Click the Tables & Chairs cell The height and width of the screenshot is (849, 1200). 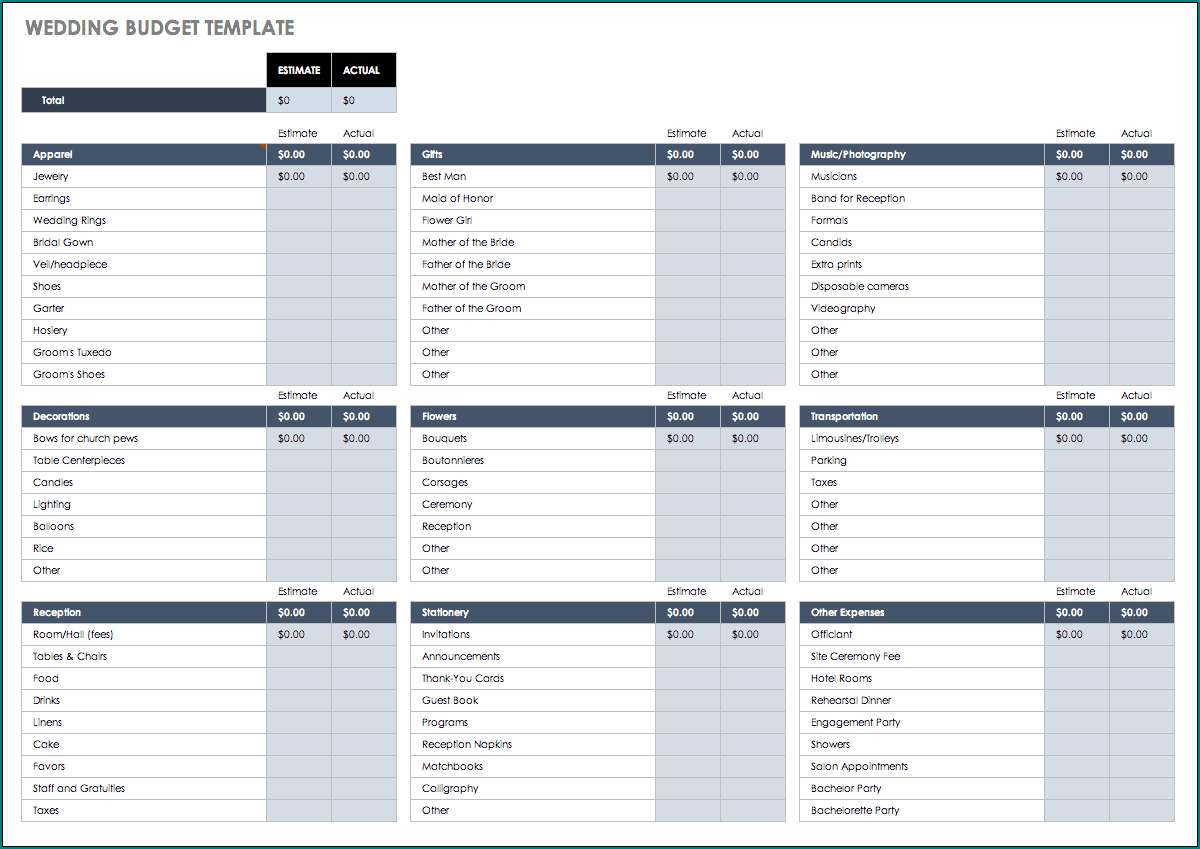pos(144,657)
